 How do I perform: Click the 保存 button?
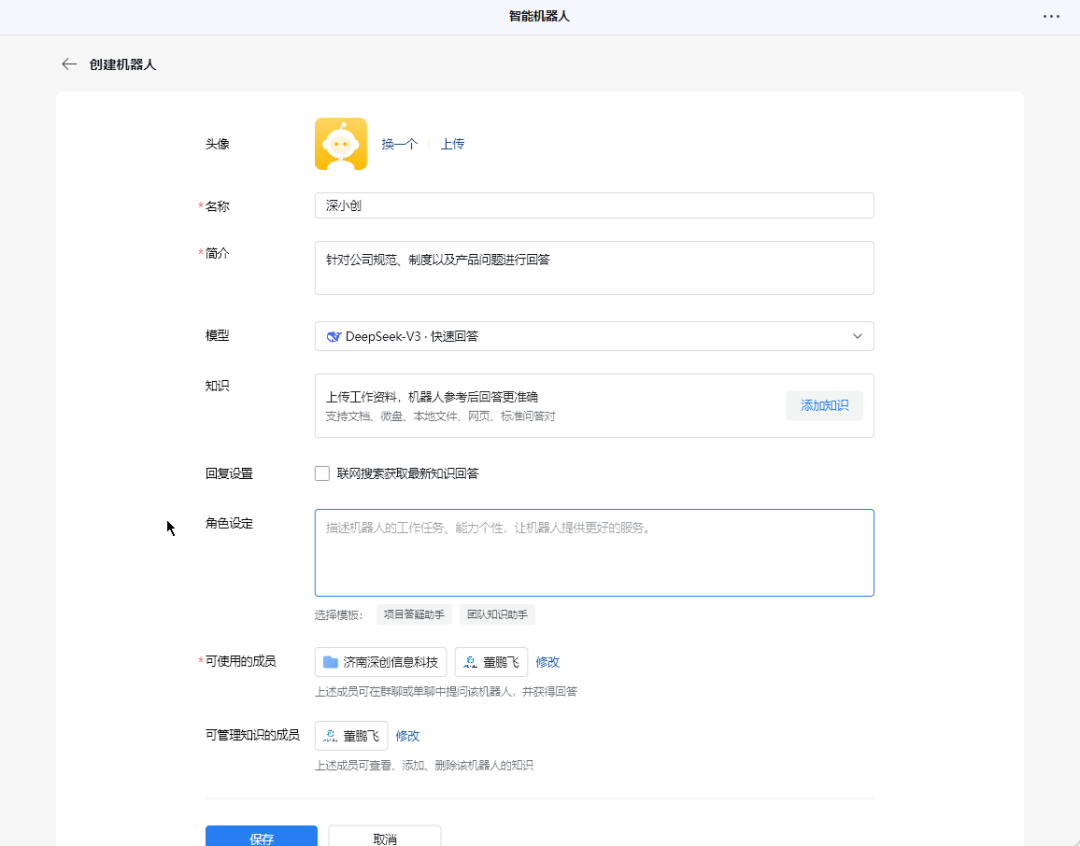click(x=261, y=838)
